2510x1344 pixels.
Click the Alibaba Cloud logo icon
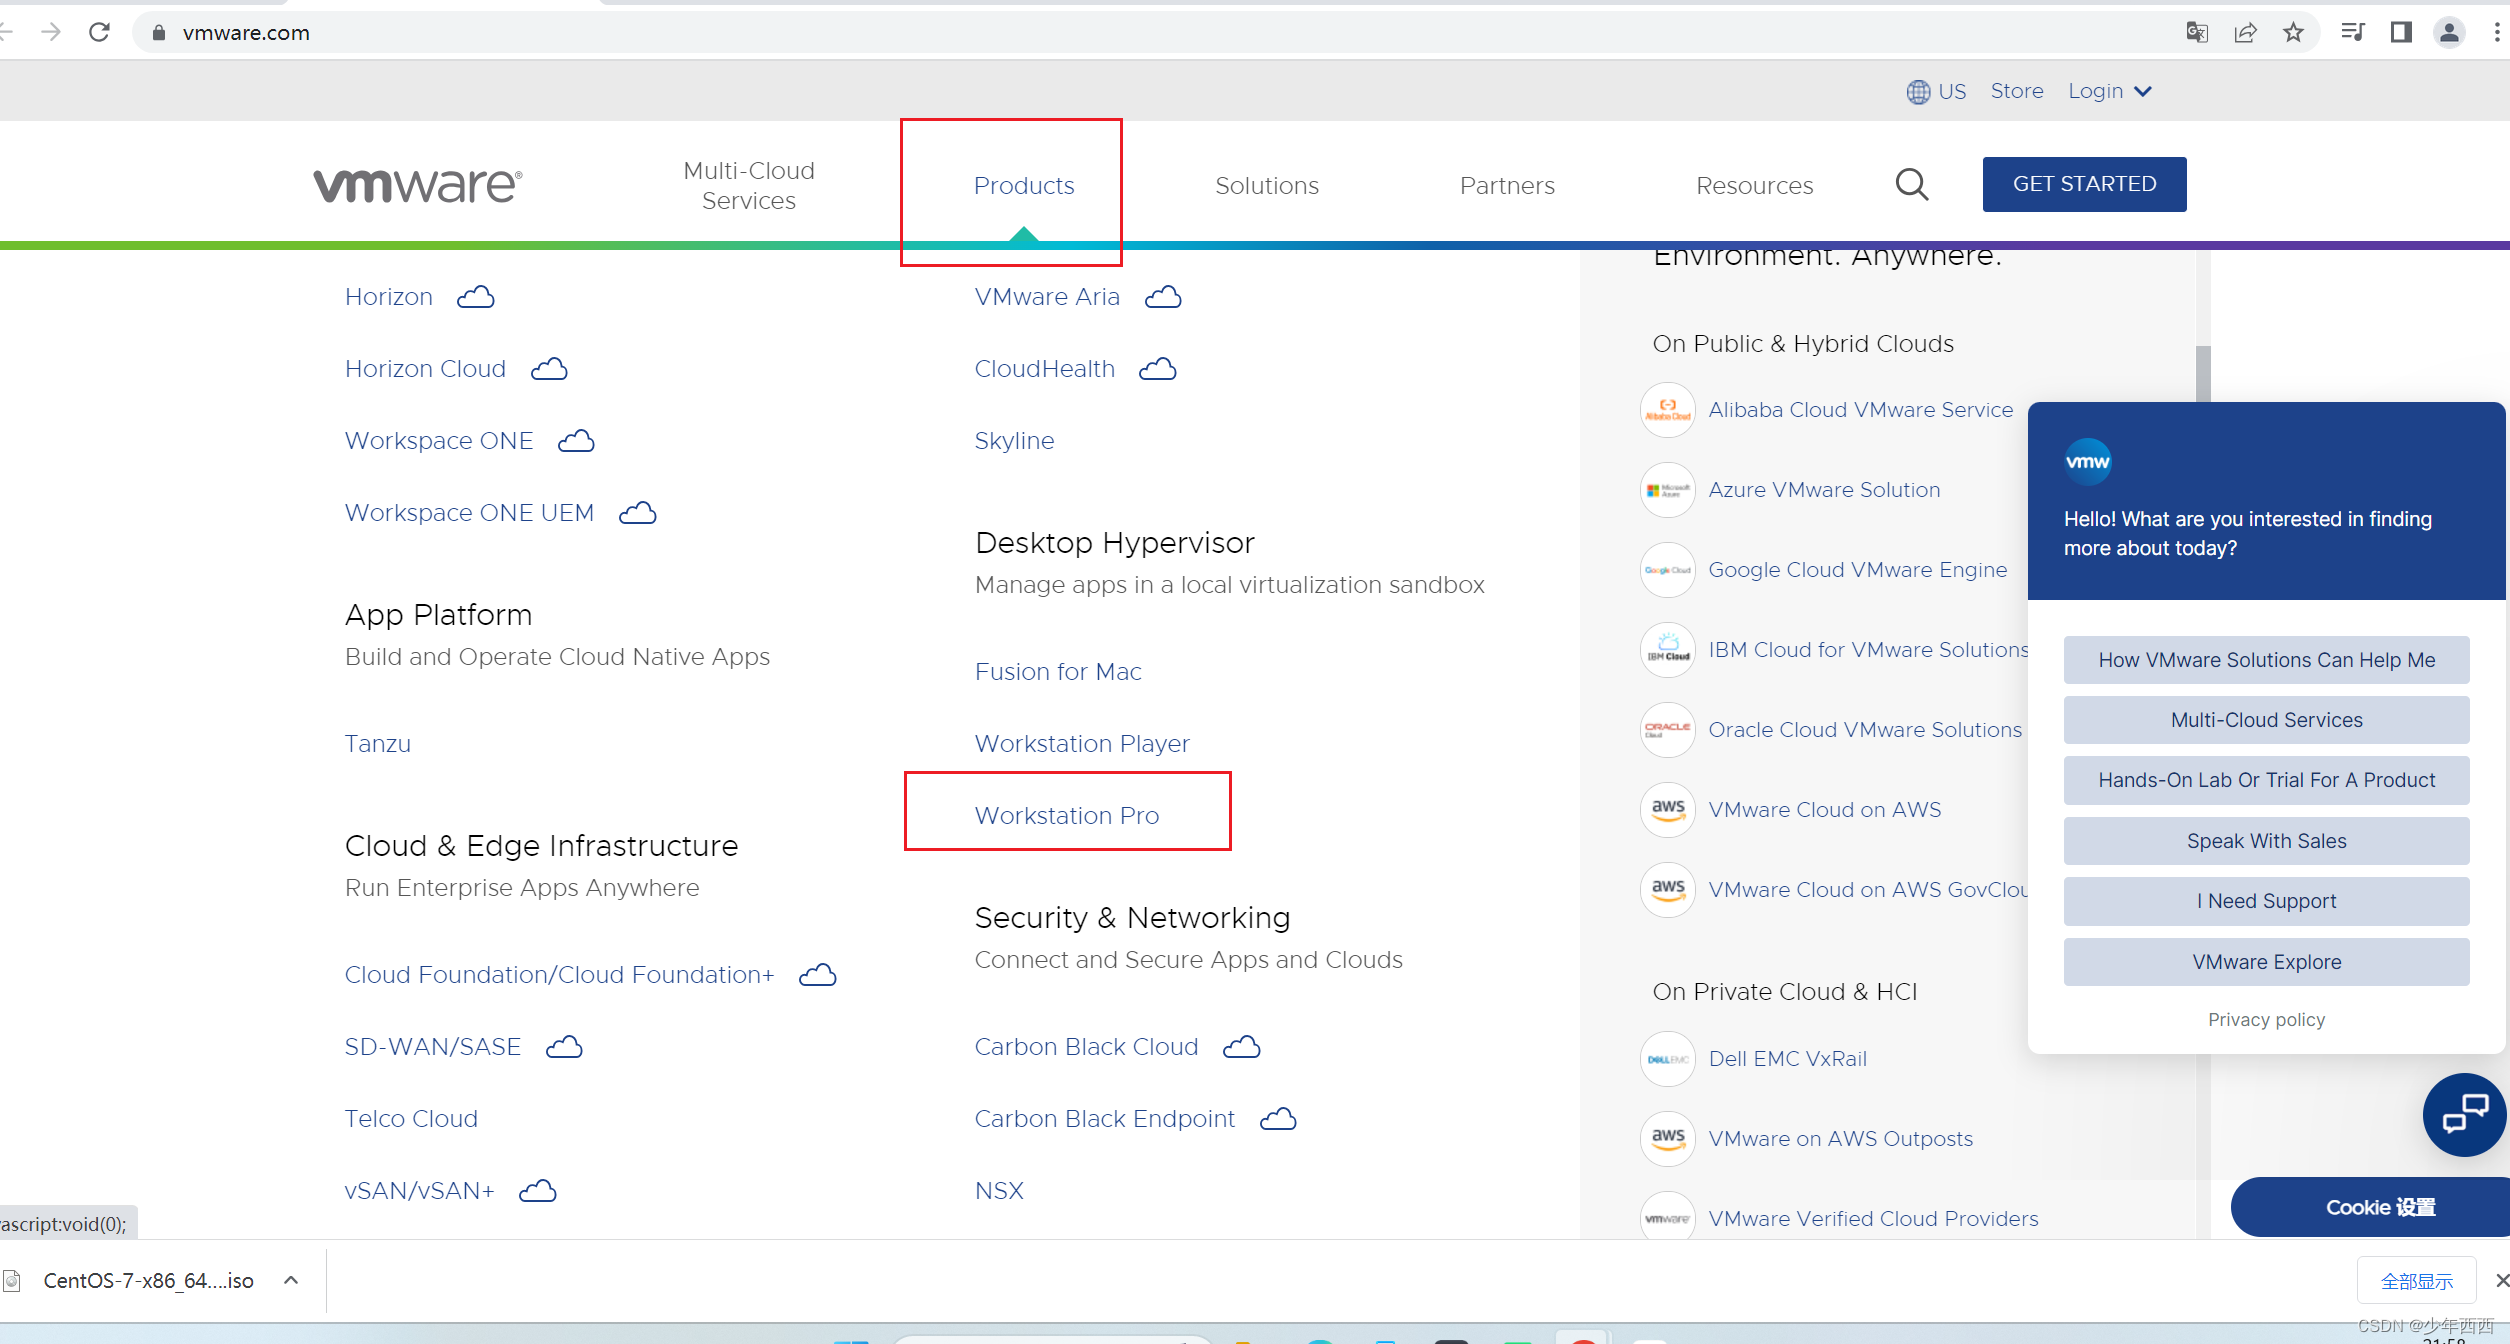(x=1667, y=410)
